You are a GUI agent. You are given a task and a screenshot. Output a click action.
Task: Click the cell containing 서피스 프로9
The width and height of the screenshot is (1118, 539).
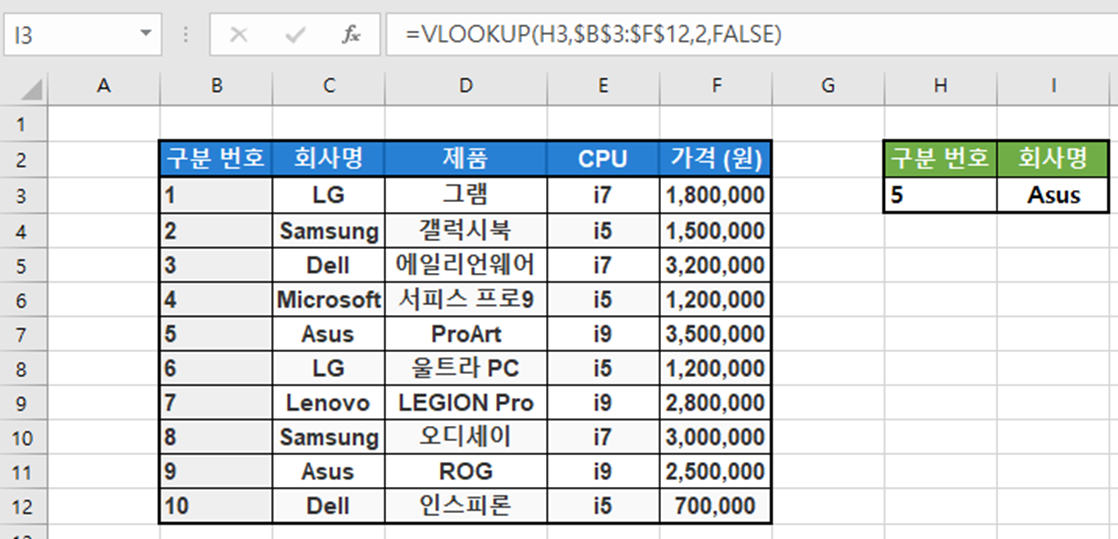tap(466, 299)
